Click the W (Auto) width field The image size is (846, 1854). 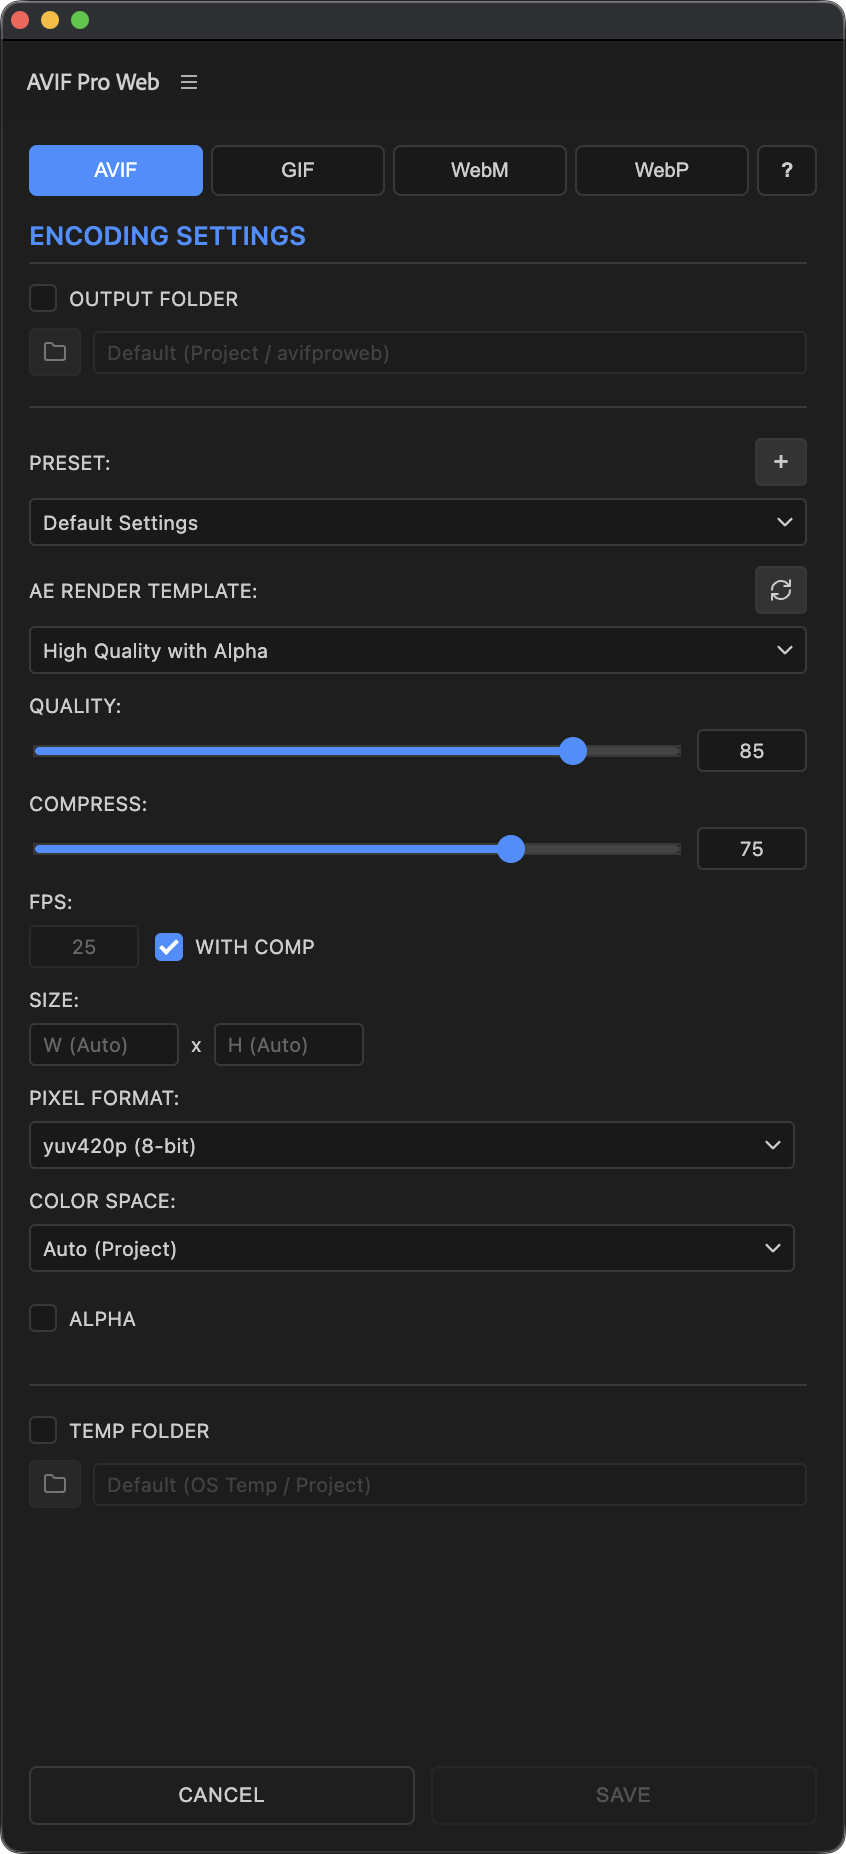click(104, 1044)
